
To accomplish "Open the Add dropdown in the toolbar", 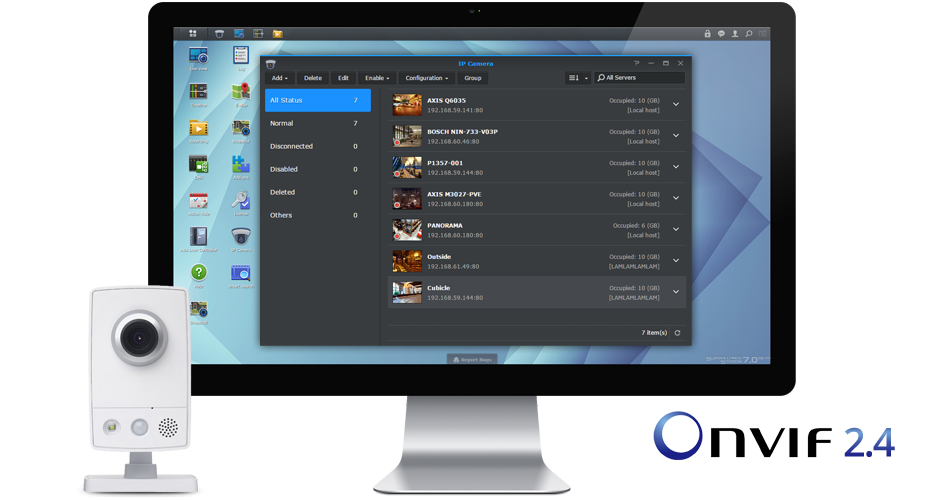I will pos(279,78).
